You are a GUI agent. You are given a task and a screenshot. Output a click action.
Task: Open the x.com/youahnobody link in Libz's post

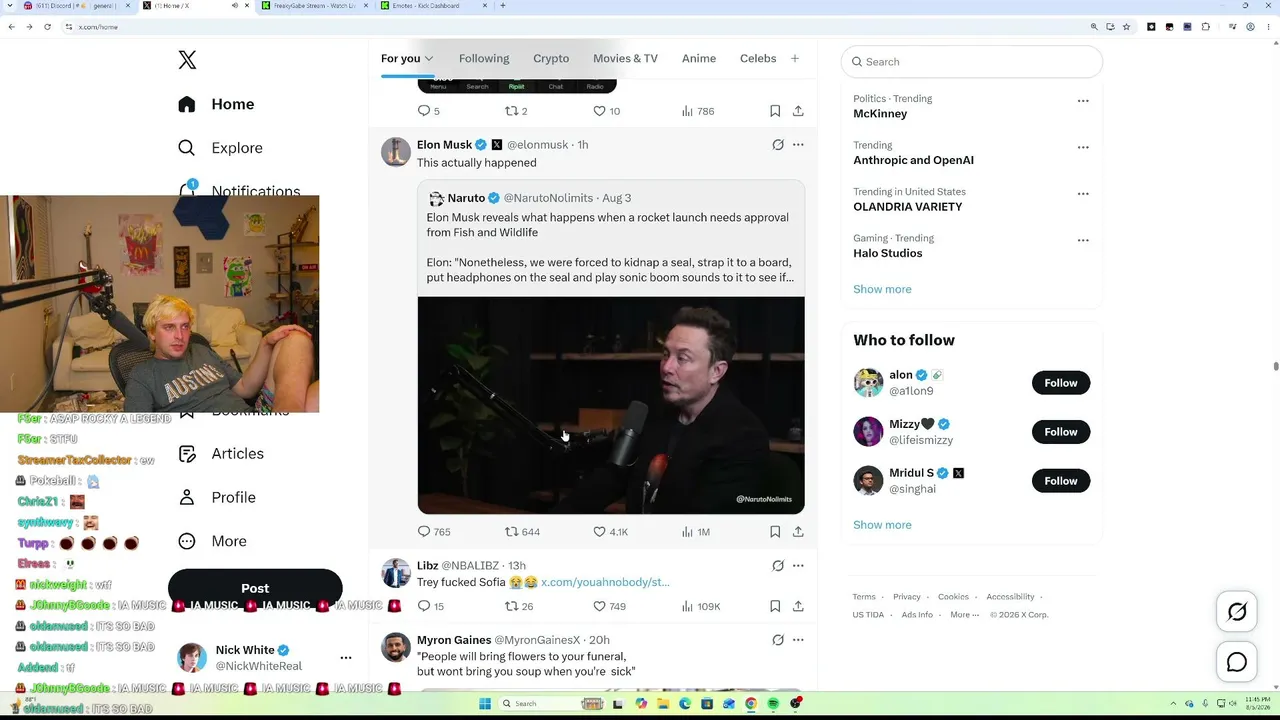(x=605, y=582)
